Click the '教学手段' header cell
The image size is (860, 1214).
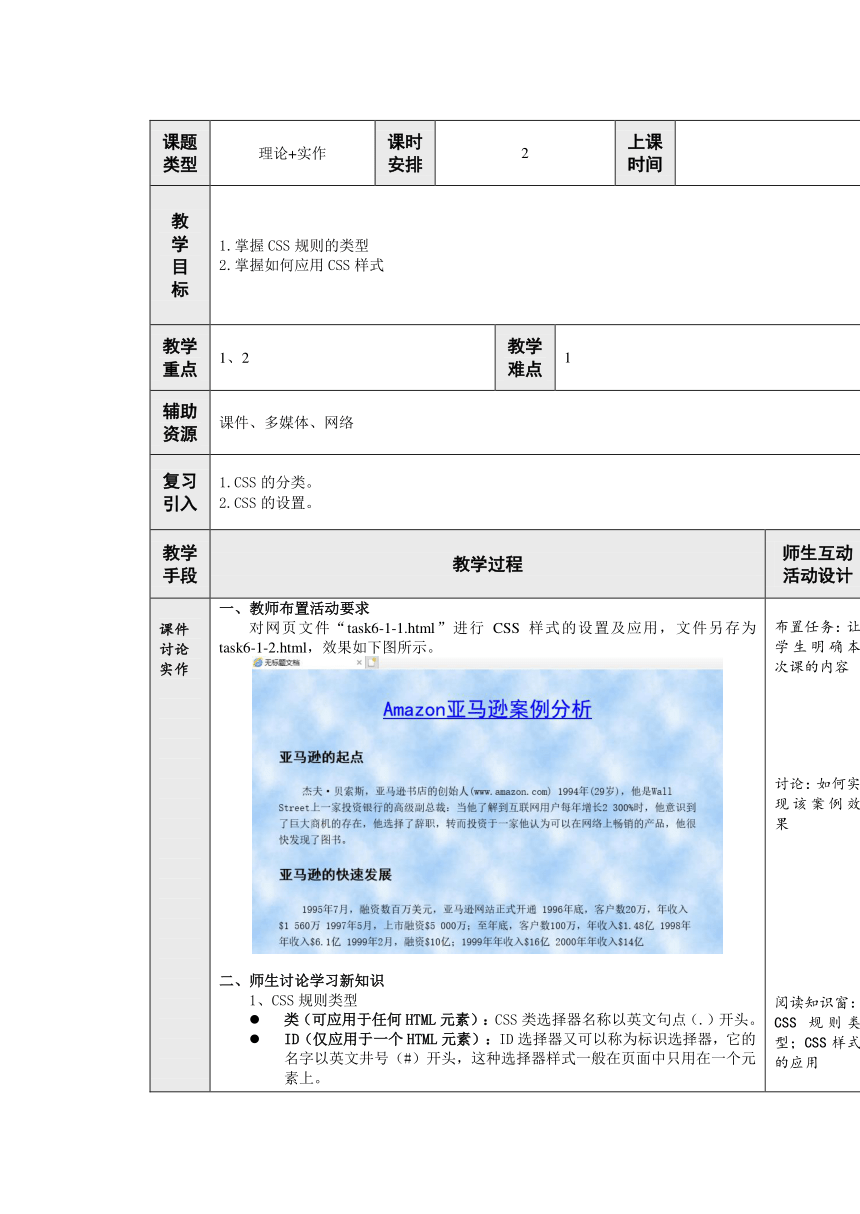180,564
